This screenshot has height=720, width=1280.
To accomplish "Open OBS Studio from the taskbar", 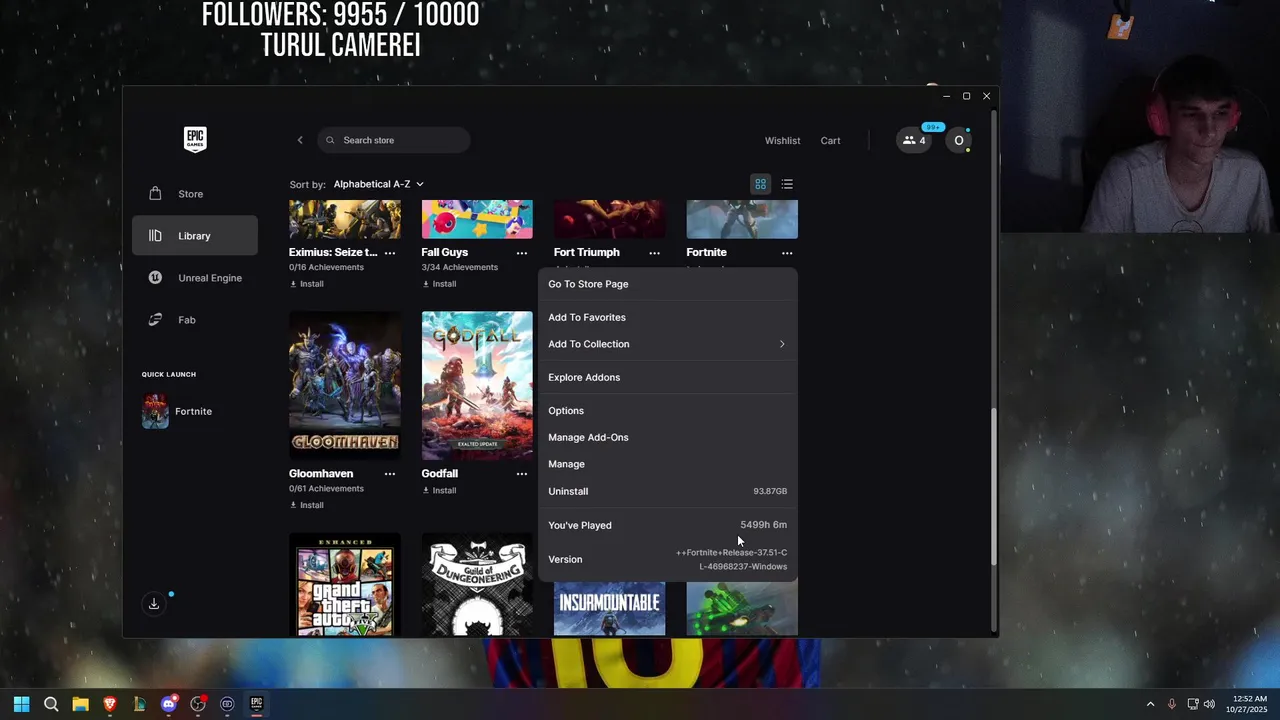I will pos(198,704).
